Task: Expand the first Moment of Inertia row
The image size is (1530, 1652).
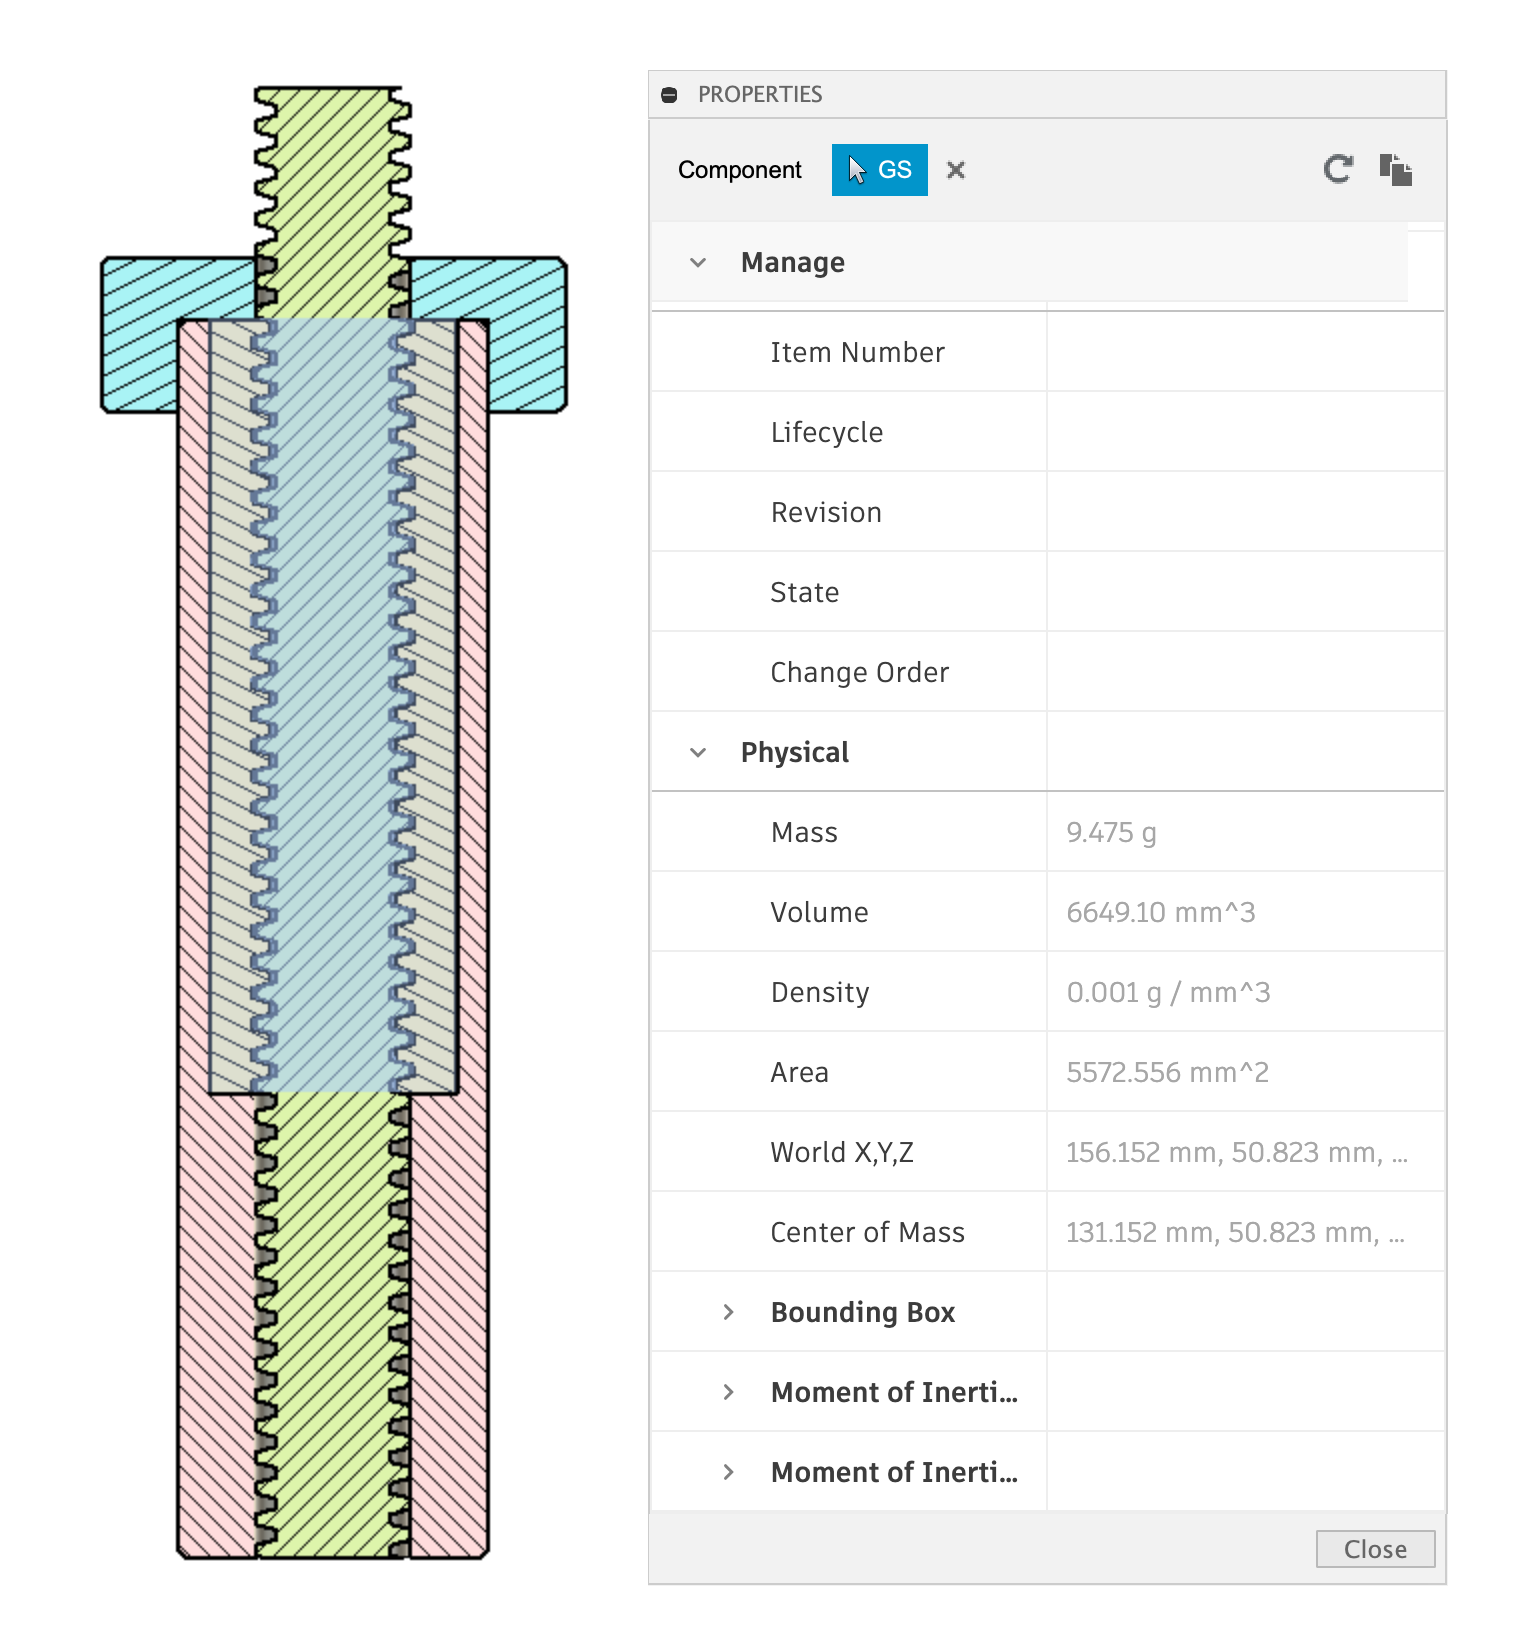Action: pyautogui.click(x=729, y=1392)
